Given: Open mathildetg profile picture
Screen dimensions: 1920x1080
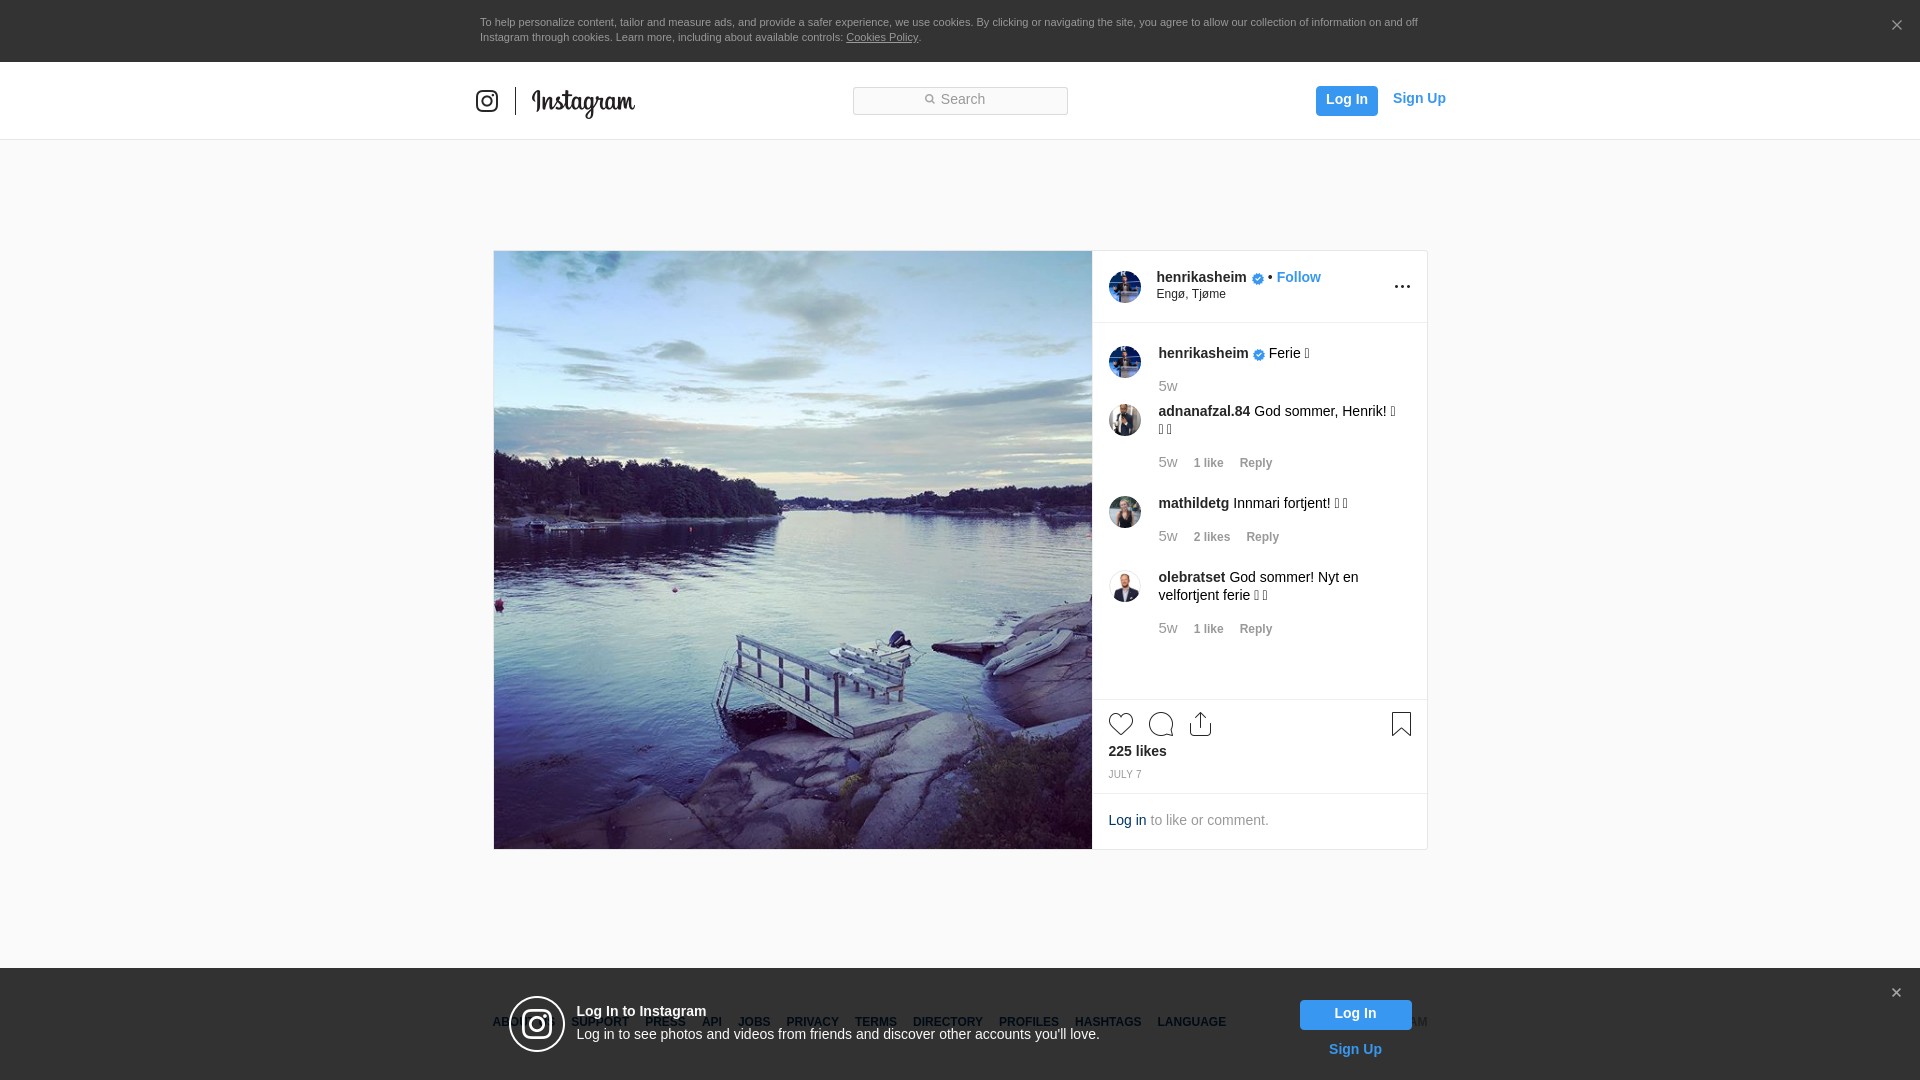Looking at the screenshot, I should (x=1125, y=512).
